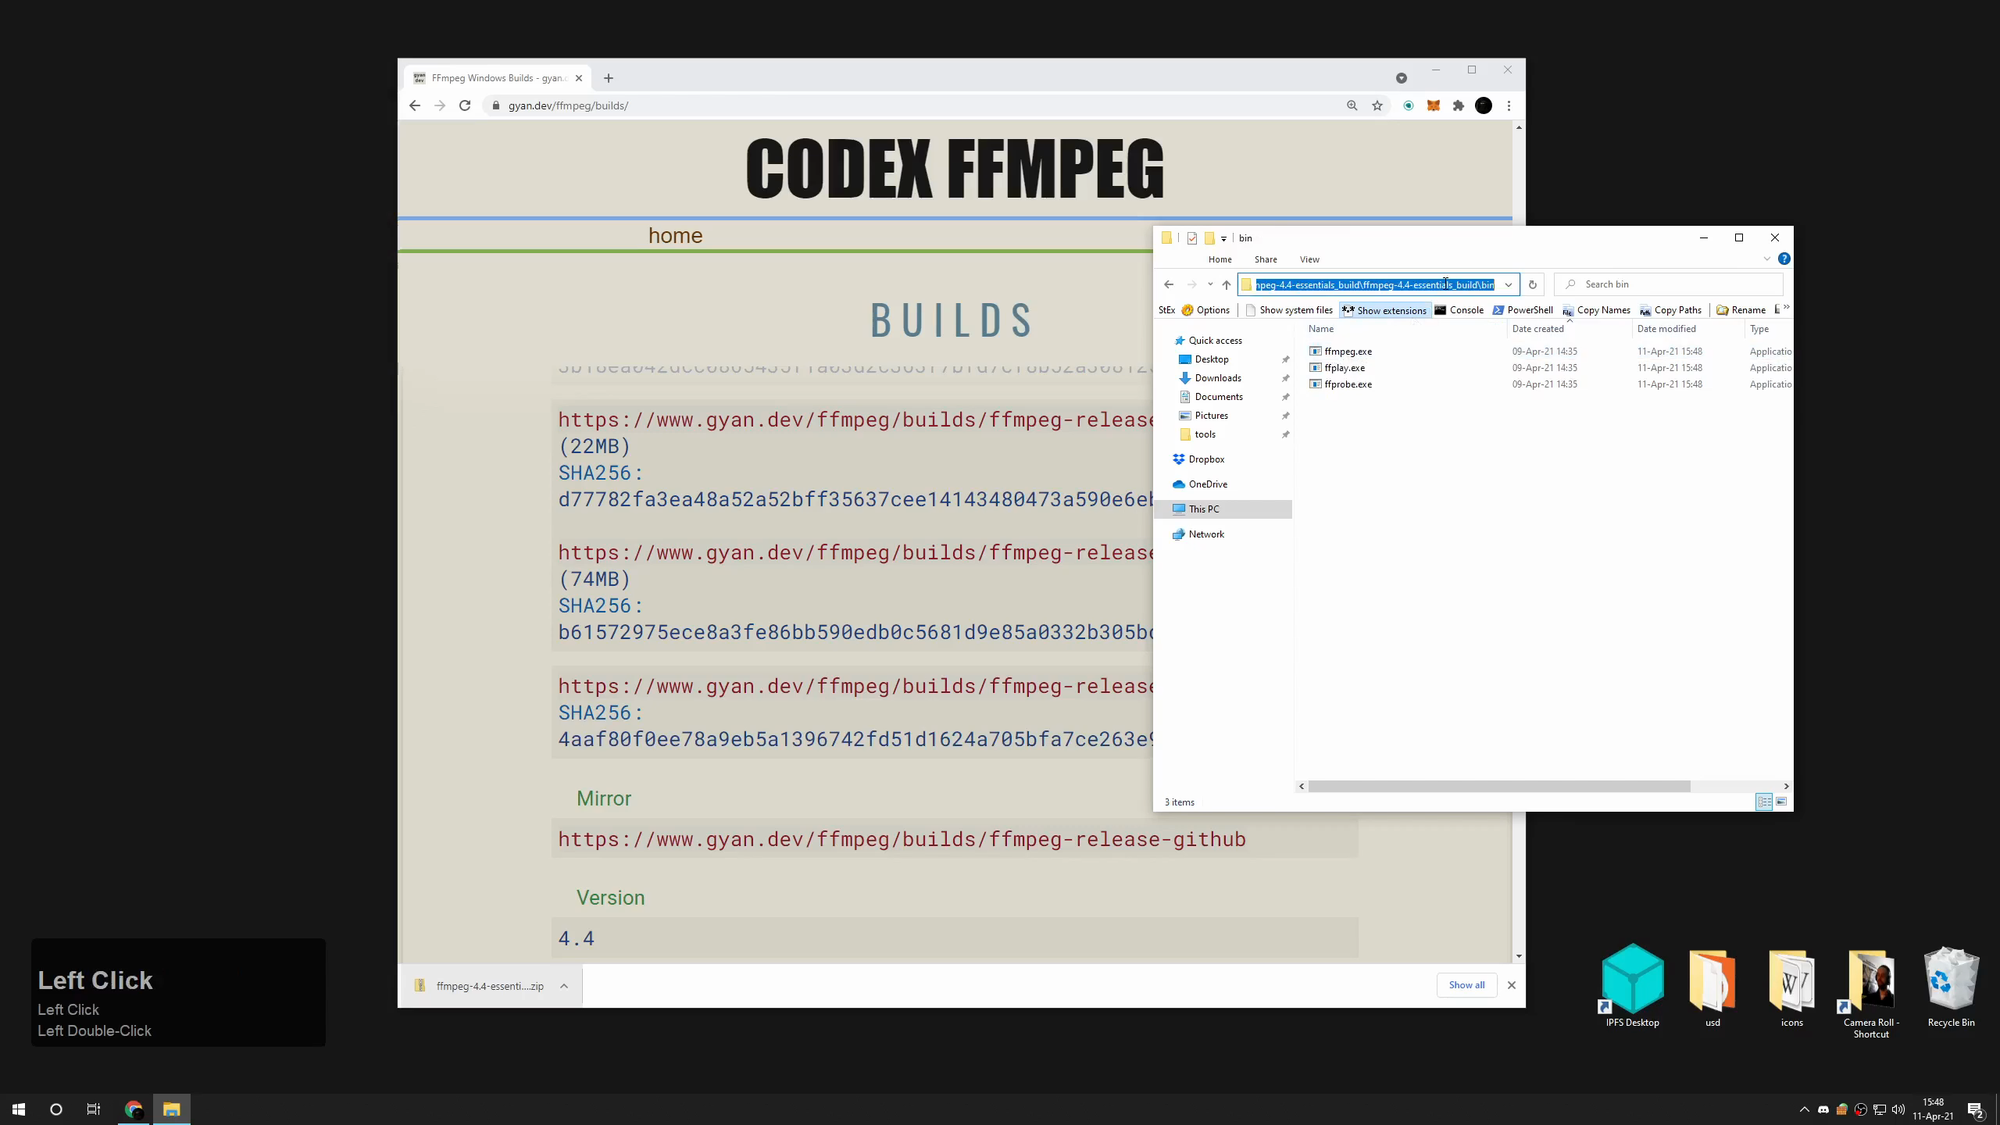The image size is (2000, 1125).
Task: Click Show all downloads button
Action: click(x=1467, y=985)
